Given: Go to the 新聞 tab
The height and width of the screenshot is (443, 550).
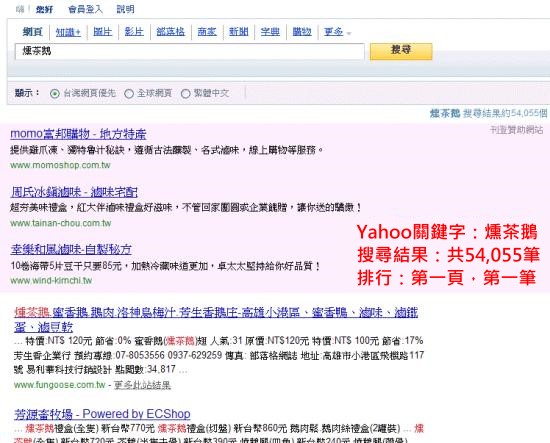Looking at the screenshot, I should (x=239, y=32).
